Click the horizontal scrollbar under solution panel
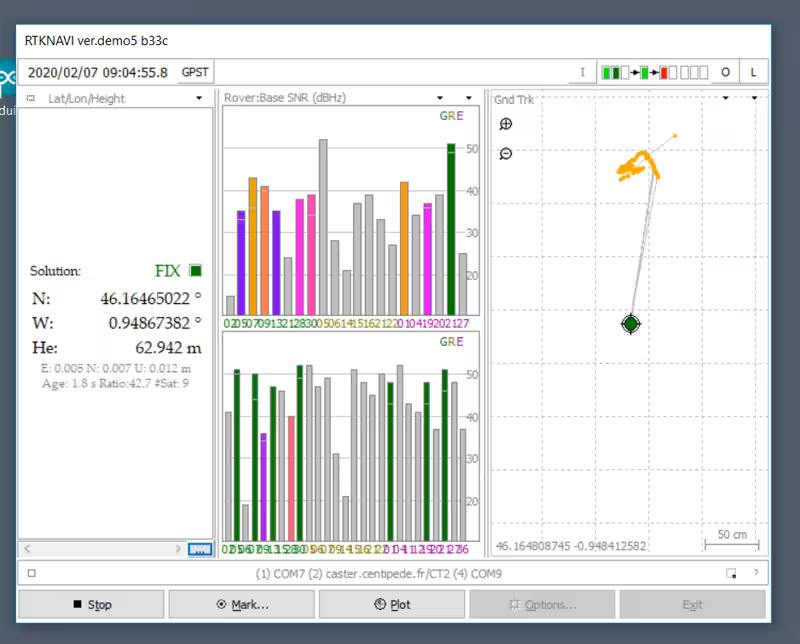The height and width of the screenshot is (644, 800). coord(100,549)
